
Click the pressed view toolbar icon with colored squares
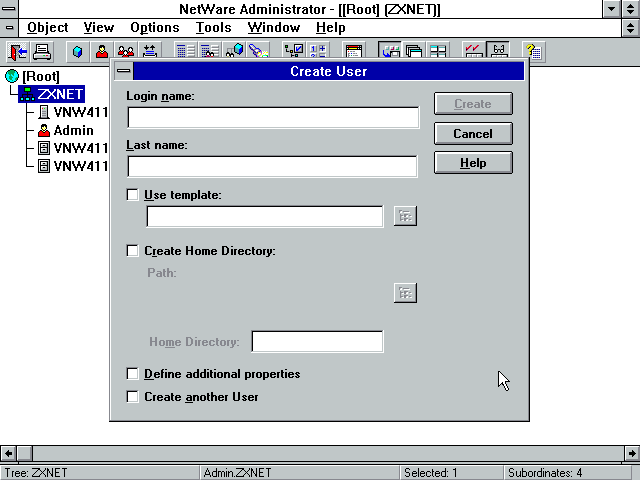point(390,52)
